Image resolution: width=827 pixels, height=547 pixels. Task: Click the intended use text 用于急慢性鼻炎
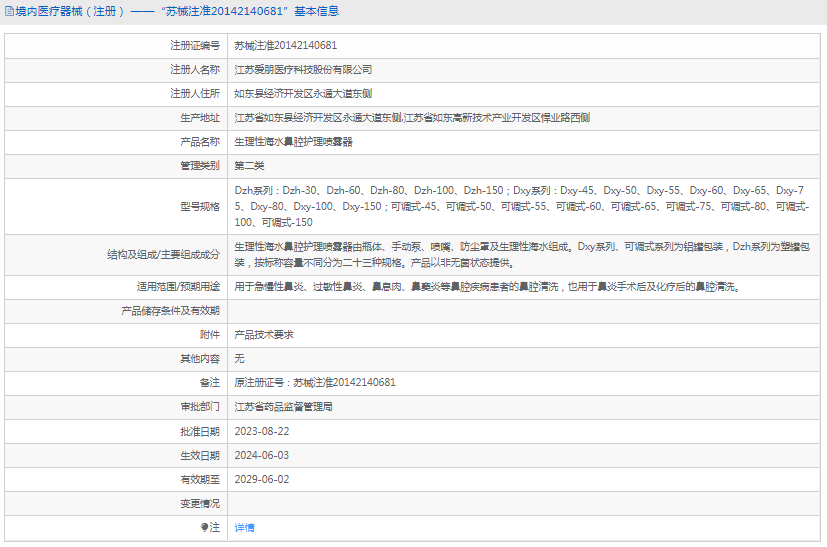[487, 286]
